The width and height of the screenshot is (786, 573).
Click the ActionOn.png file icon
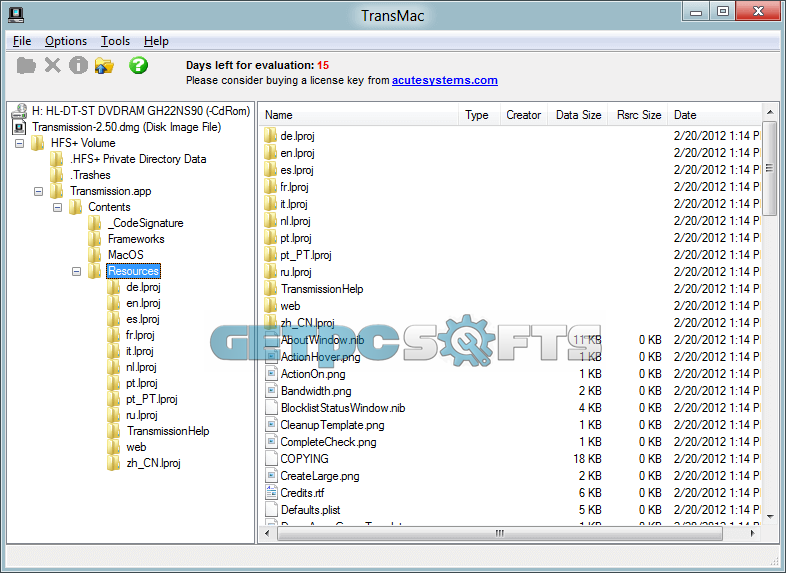[x=271, y=374]
